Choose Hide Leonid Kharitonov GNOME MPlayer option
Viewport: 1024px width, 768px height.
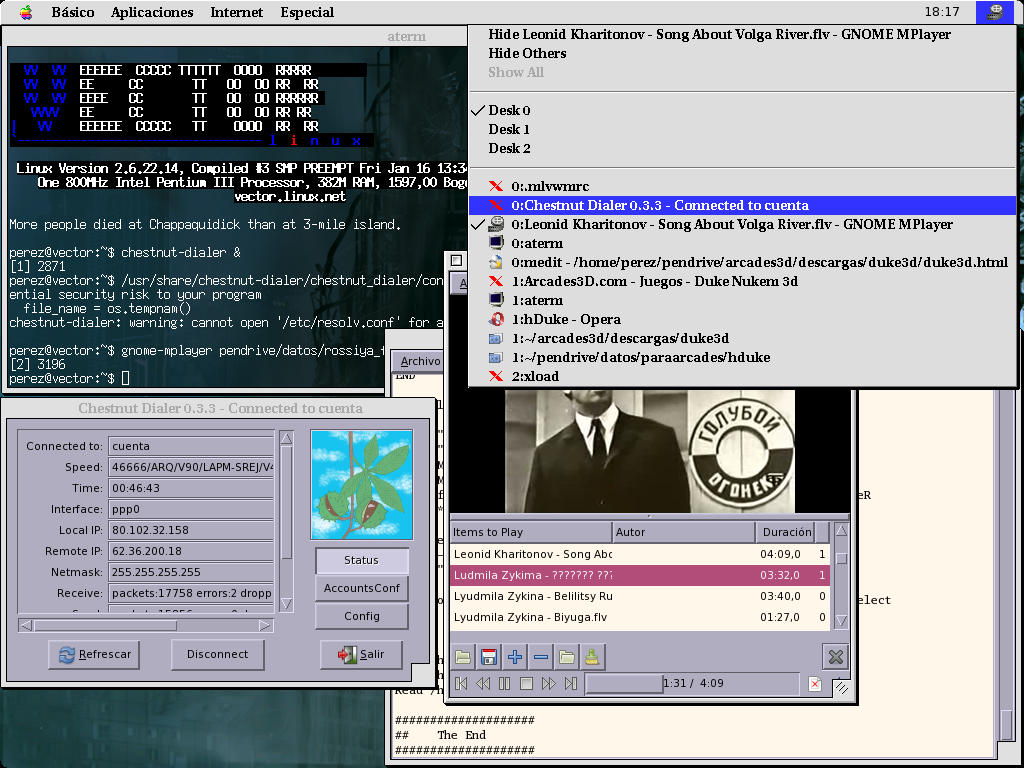point(742,34)
